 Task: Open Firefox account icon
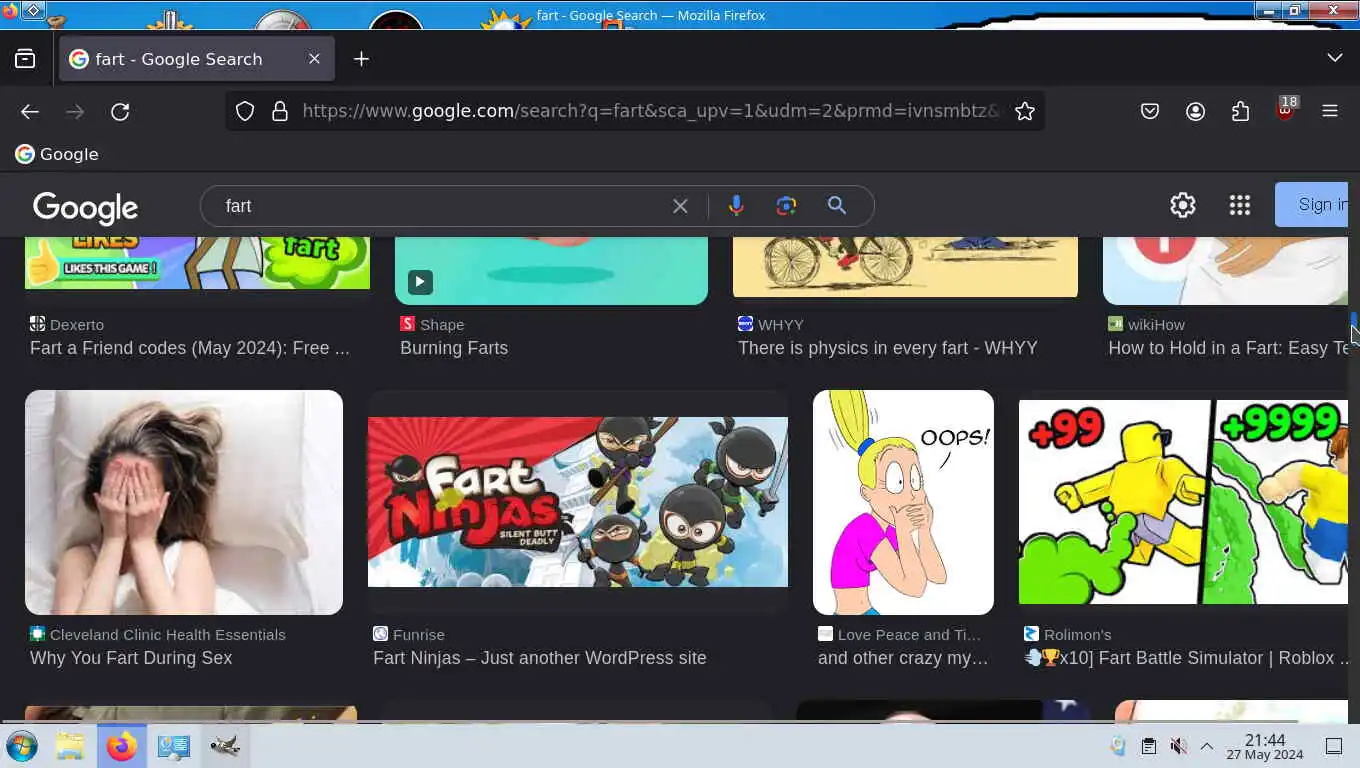pyautogui.click(x=1195, y=111)
